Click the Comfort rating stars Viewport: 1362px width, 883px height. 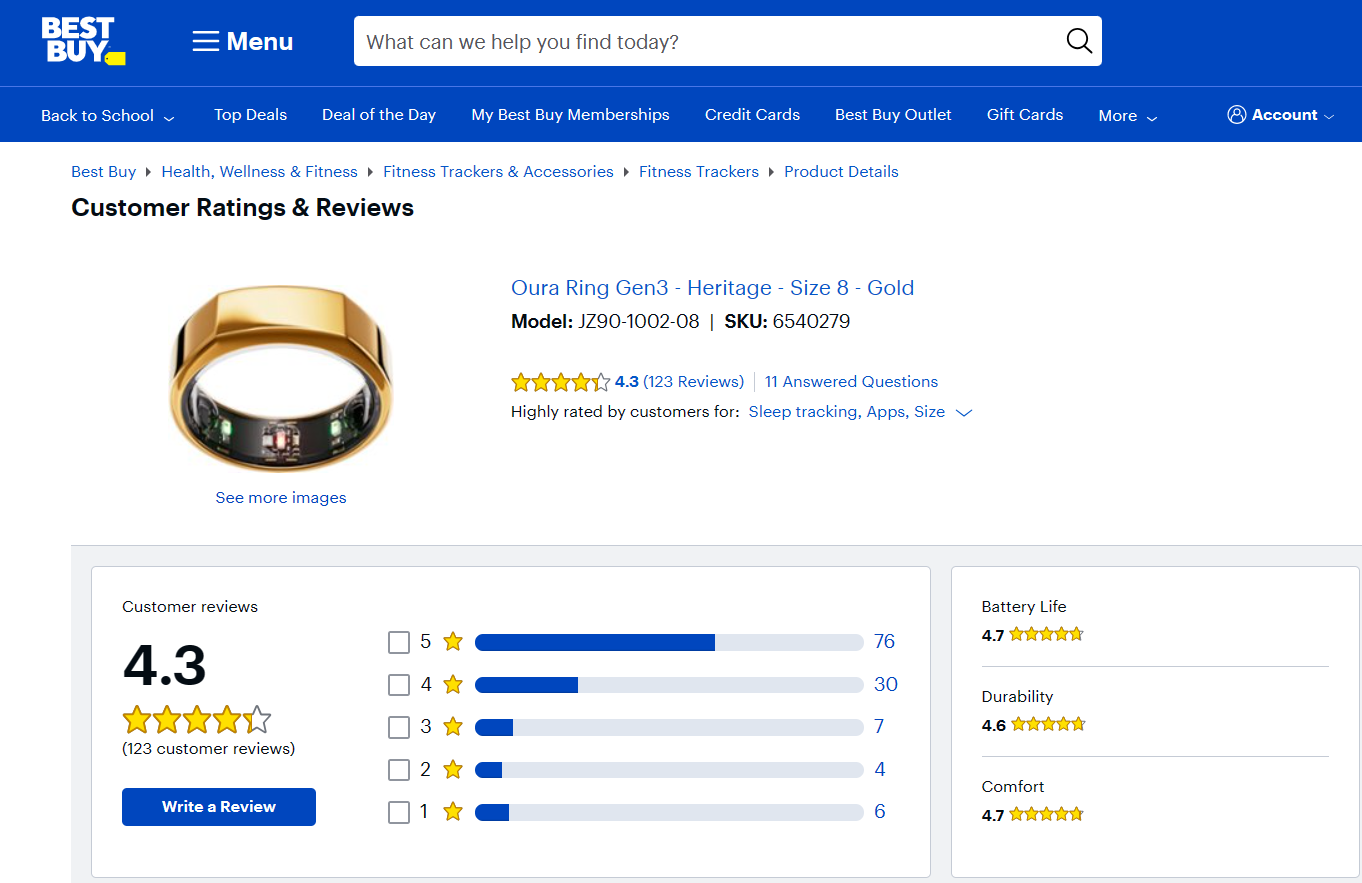pos(1046,814)
